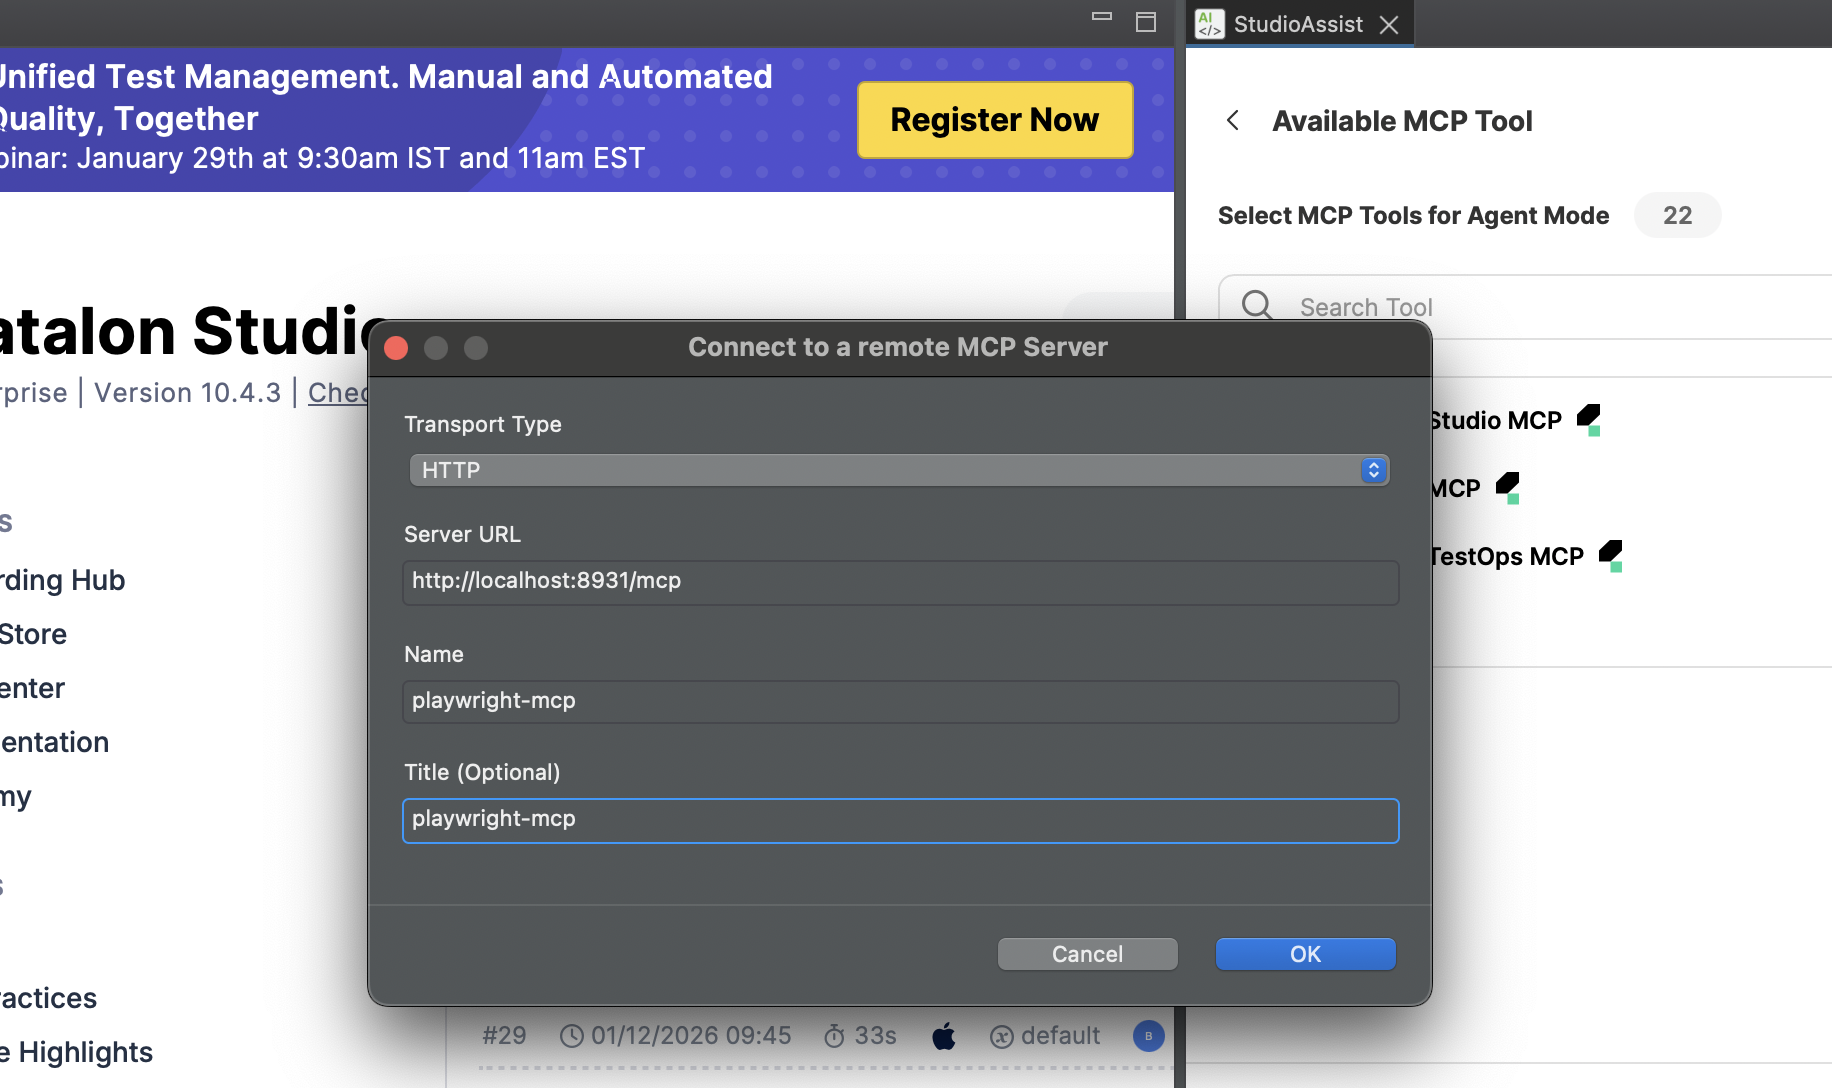Screen dimensions: 1832x1088
Task: Open the Transport Type dropdown
Action: tap(898, 469)
